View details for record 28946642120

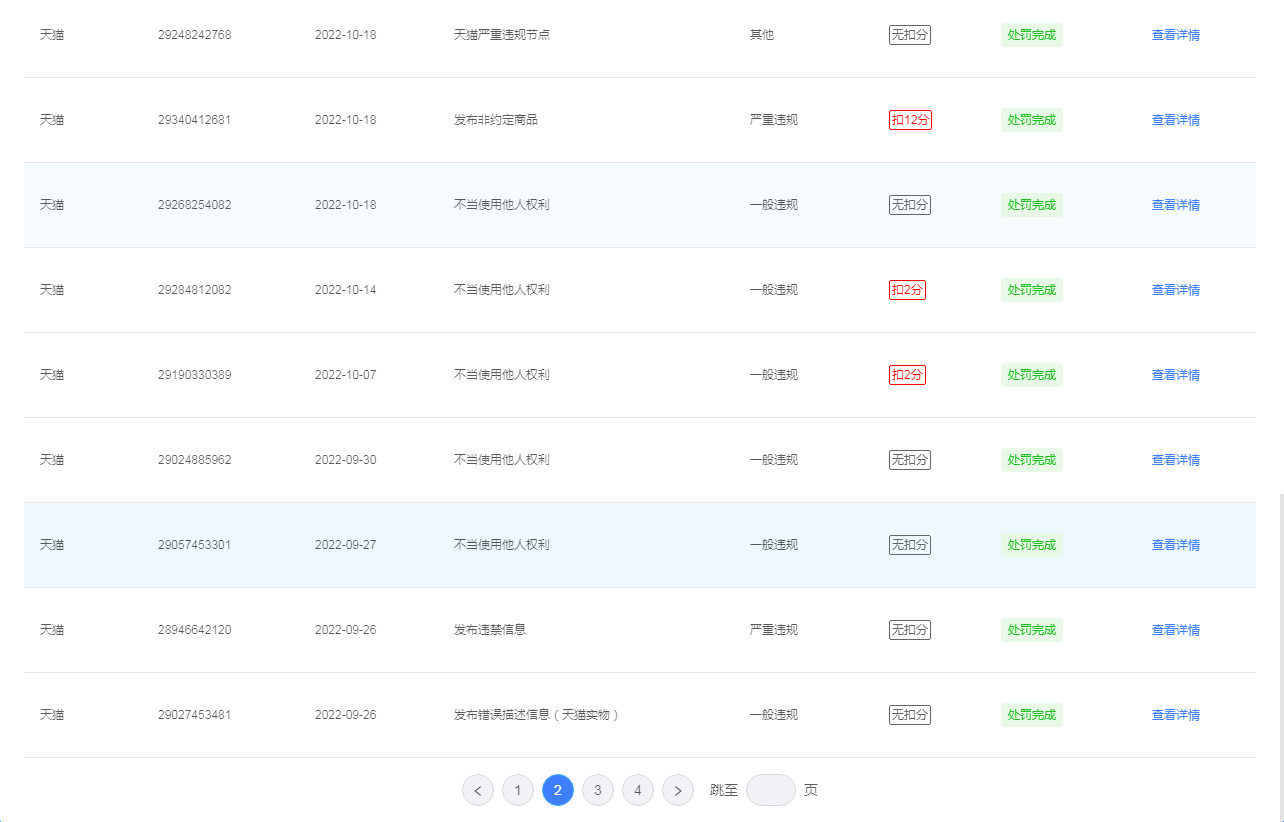(1175, 630)
